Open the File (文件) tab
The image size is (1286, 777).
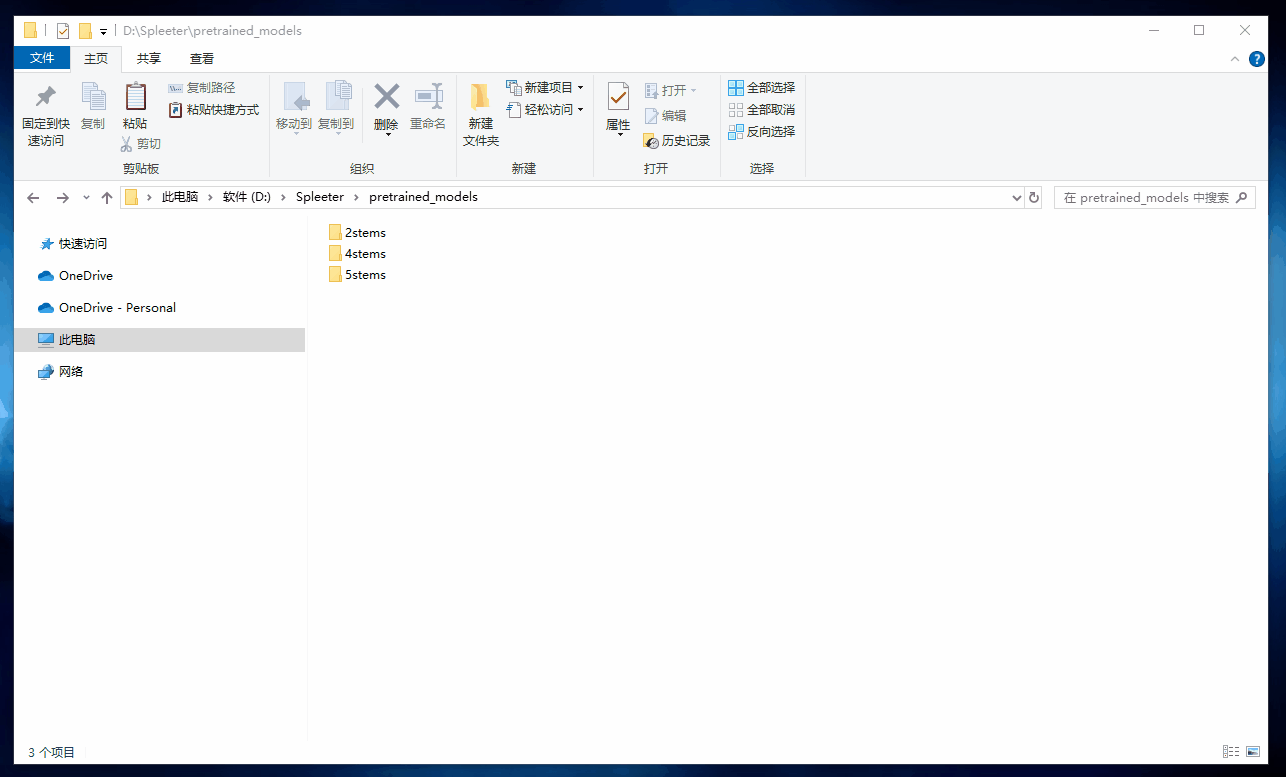[42, 59]
